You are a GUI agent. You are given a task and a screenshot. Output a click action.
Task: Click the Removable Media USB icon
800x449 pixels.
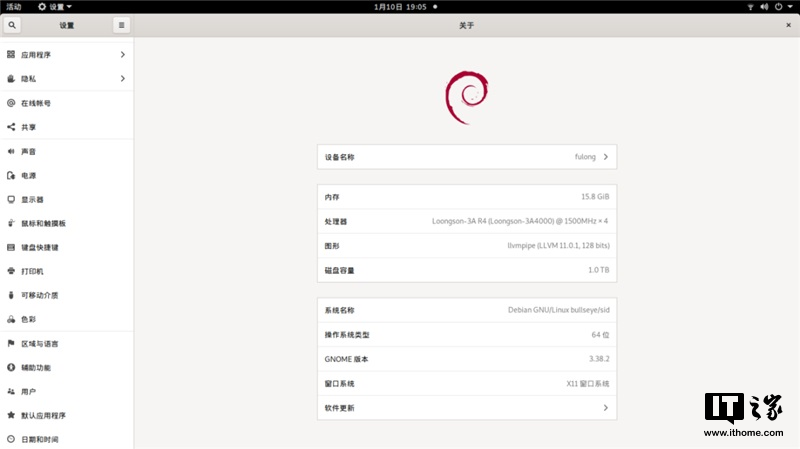(11, 295)
